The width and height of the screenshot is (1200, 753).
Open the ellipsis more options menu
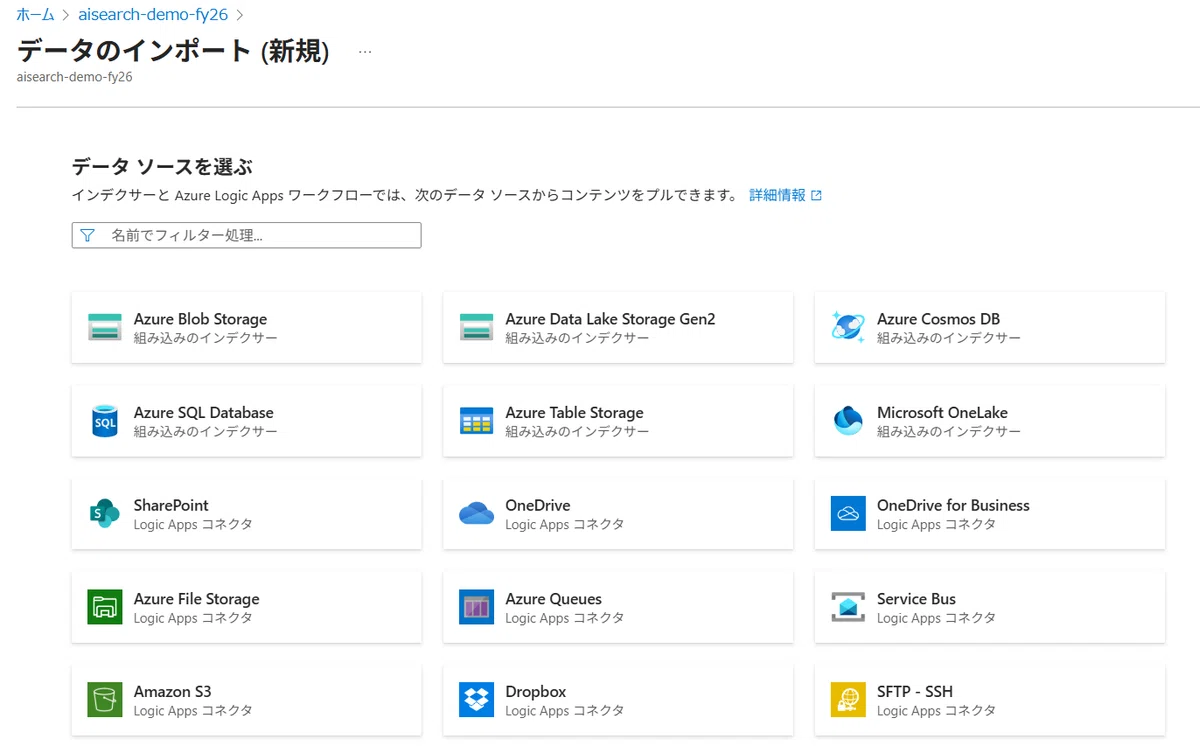(x=365, y=52)
